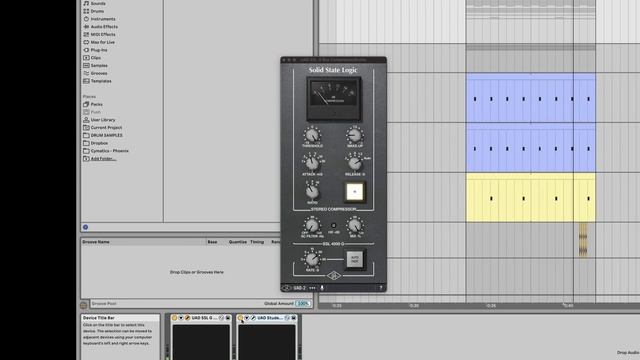Open DRUM SAMPLES folder
640x360 pixels.
pyautogui.click(x=106, y=135)
